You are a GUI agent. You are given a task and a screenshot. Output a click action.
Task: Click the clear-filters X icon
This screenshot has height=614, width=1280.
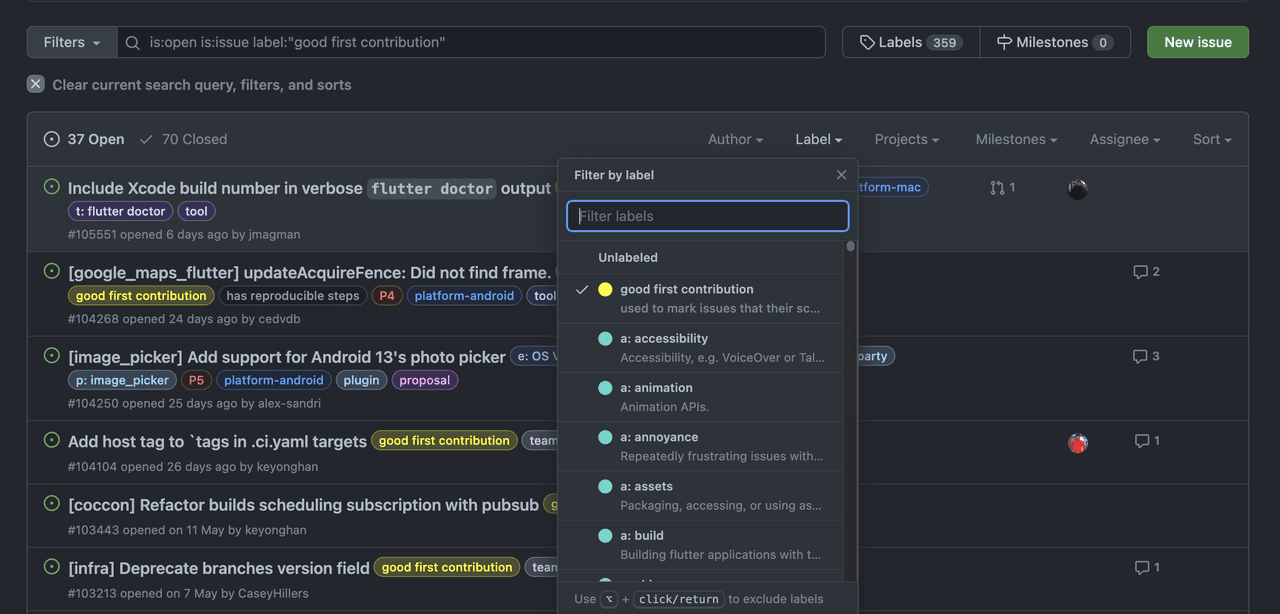point(36,84)
